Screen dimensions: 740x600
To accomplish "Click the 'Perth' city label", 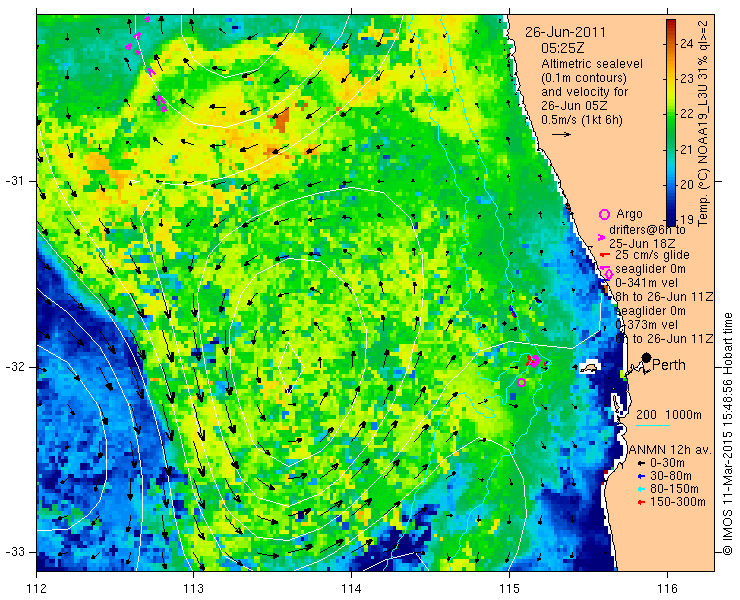I will click(x=669, y=365).
